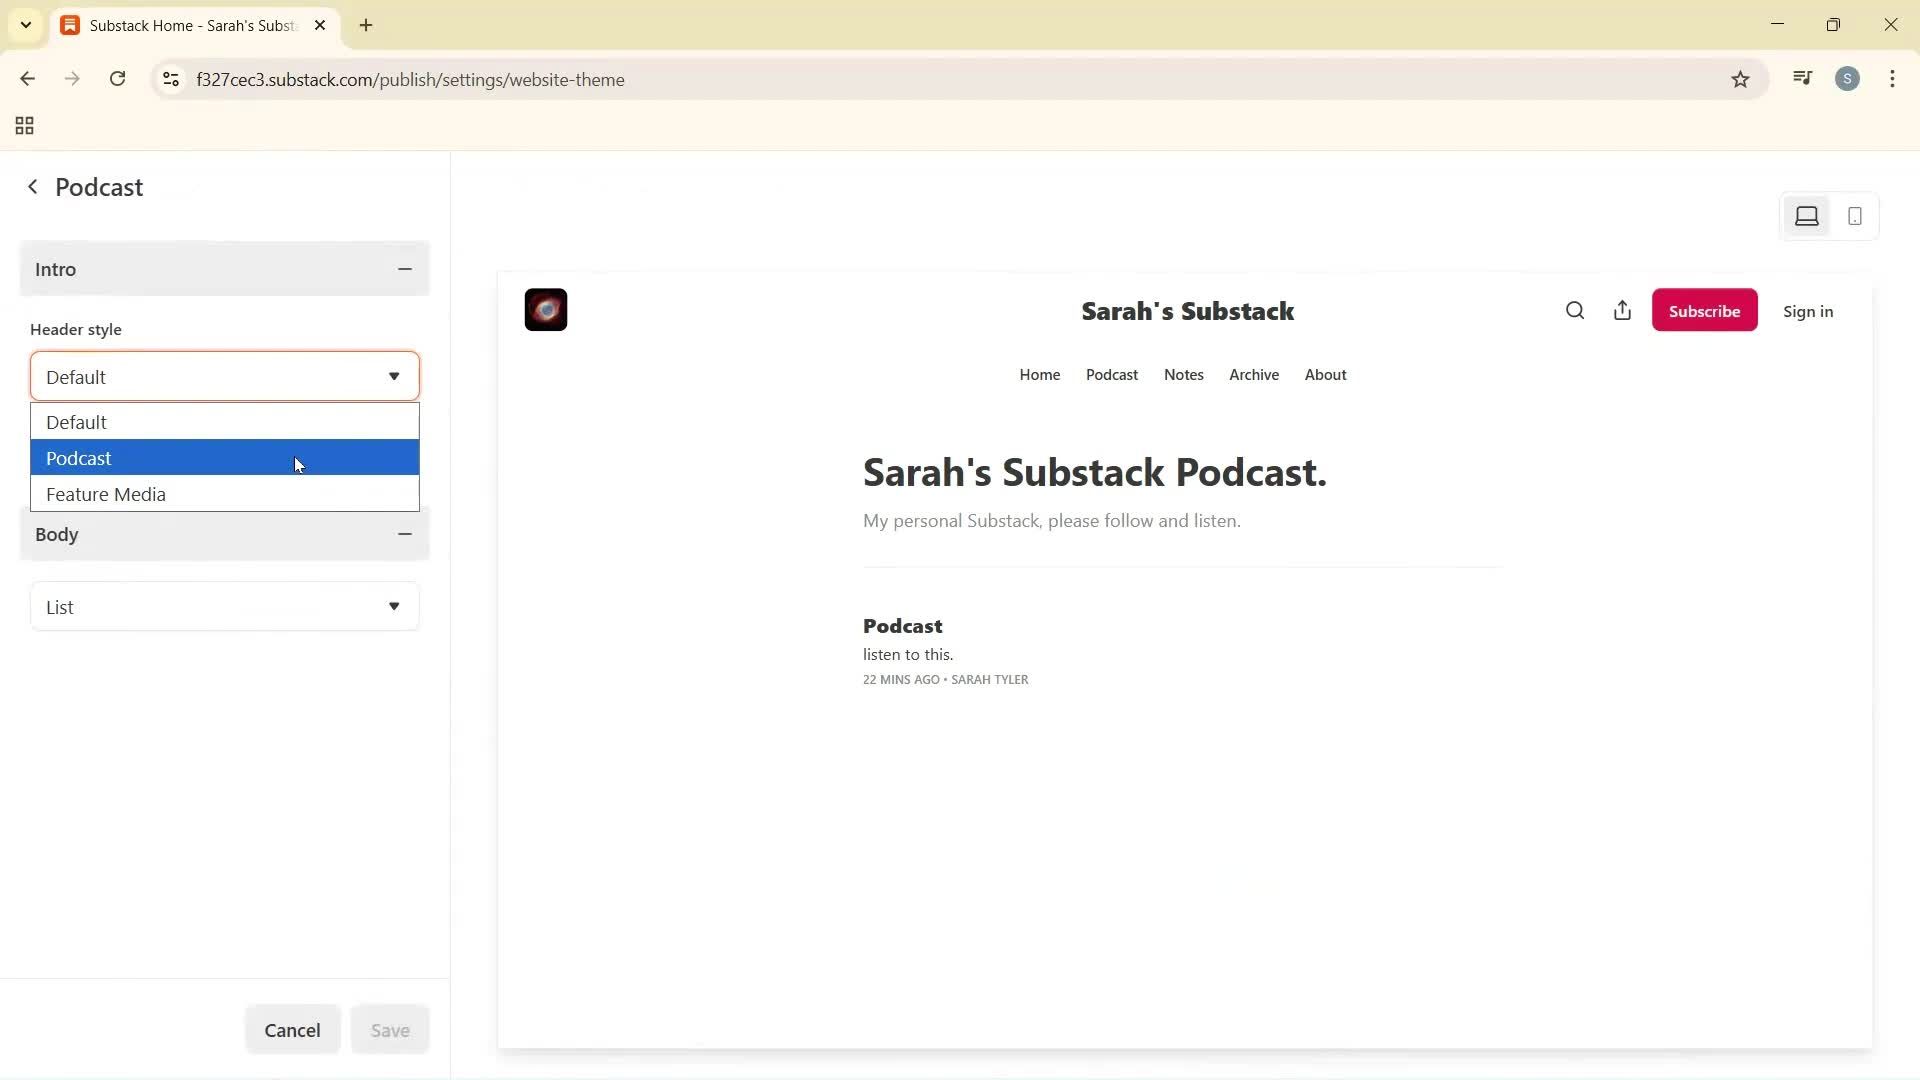Pick Default from header style list
This screenshot has height=1080, width=1920.
(x=224, y=422)
